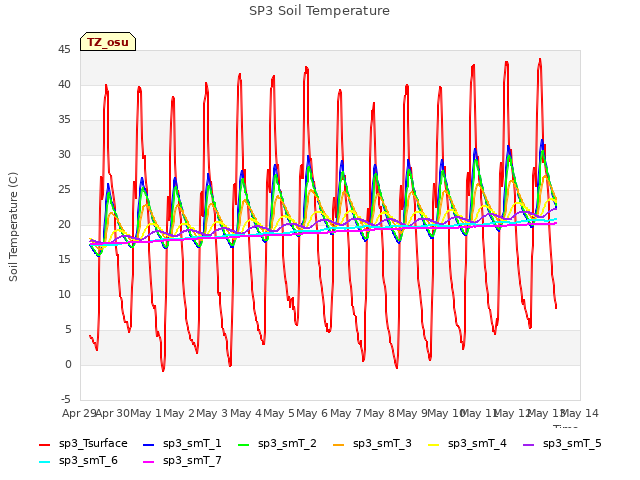Click the cyan sp3_smT_6 legend swatch
The image size is (640, 480).
click(x=44, y=462)
